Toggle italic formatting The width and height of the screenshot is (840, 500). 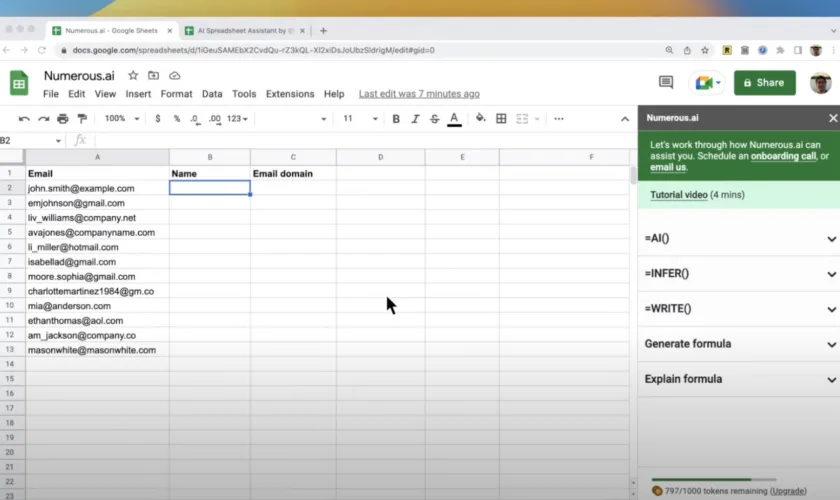coord(415,119)
